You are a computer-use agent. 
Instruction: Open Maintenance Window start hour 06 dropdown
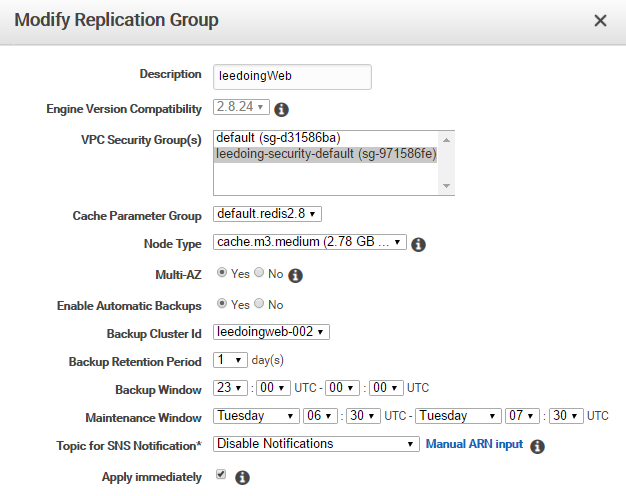[x=320, y=416]
